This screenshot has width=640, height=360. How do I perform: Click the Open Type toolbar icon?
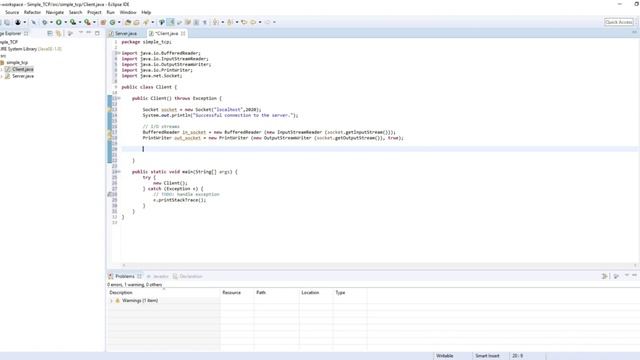128,22
